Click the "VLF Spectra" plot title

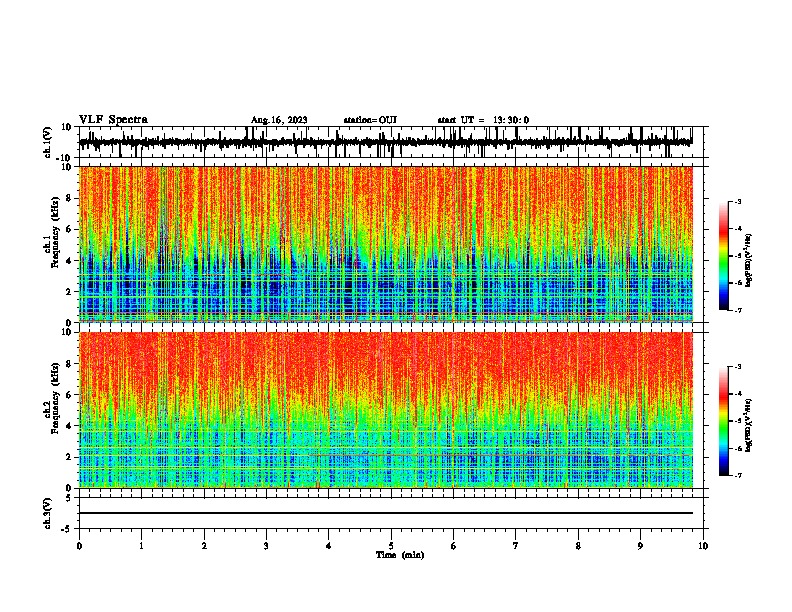pos(113,120)
